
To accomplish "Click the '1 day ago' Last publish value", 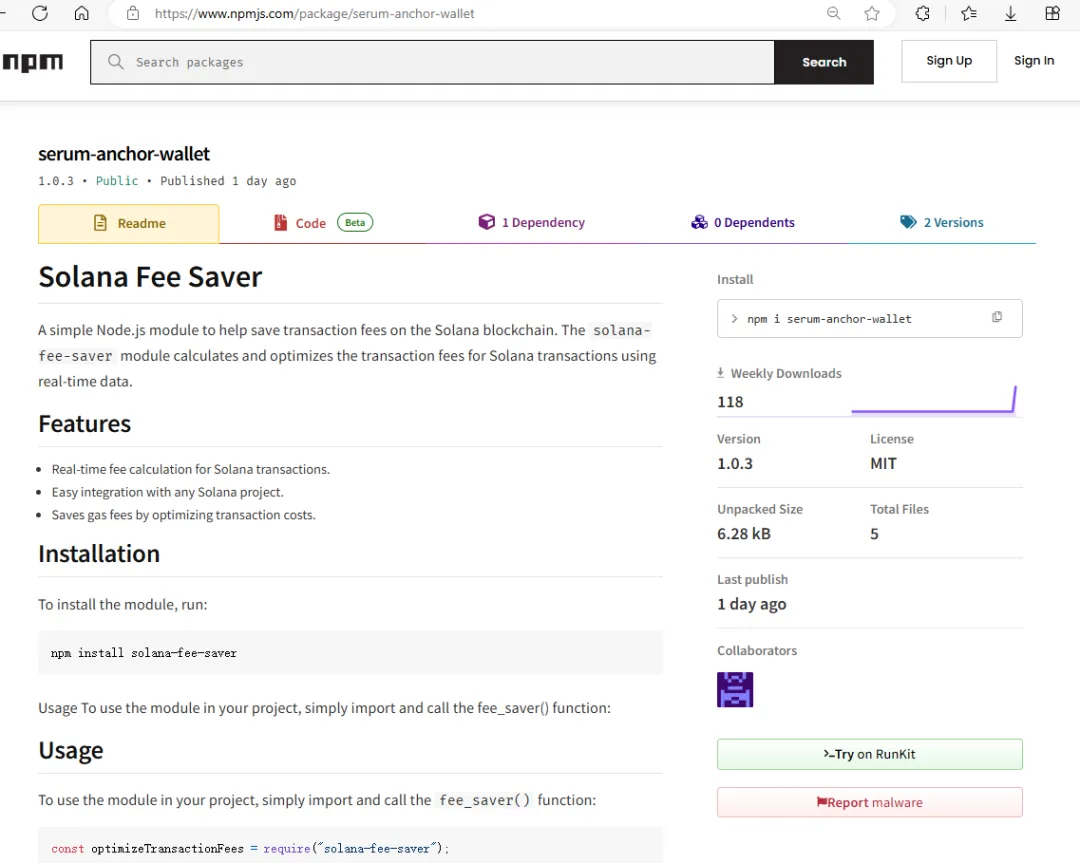I will pyautogui.click(x=751, y=604).
